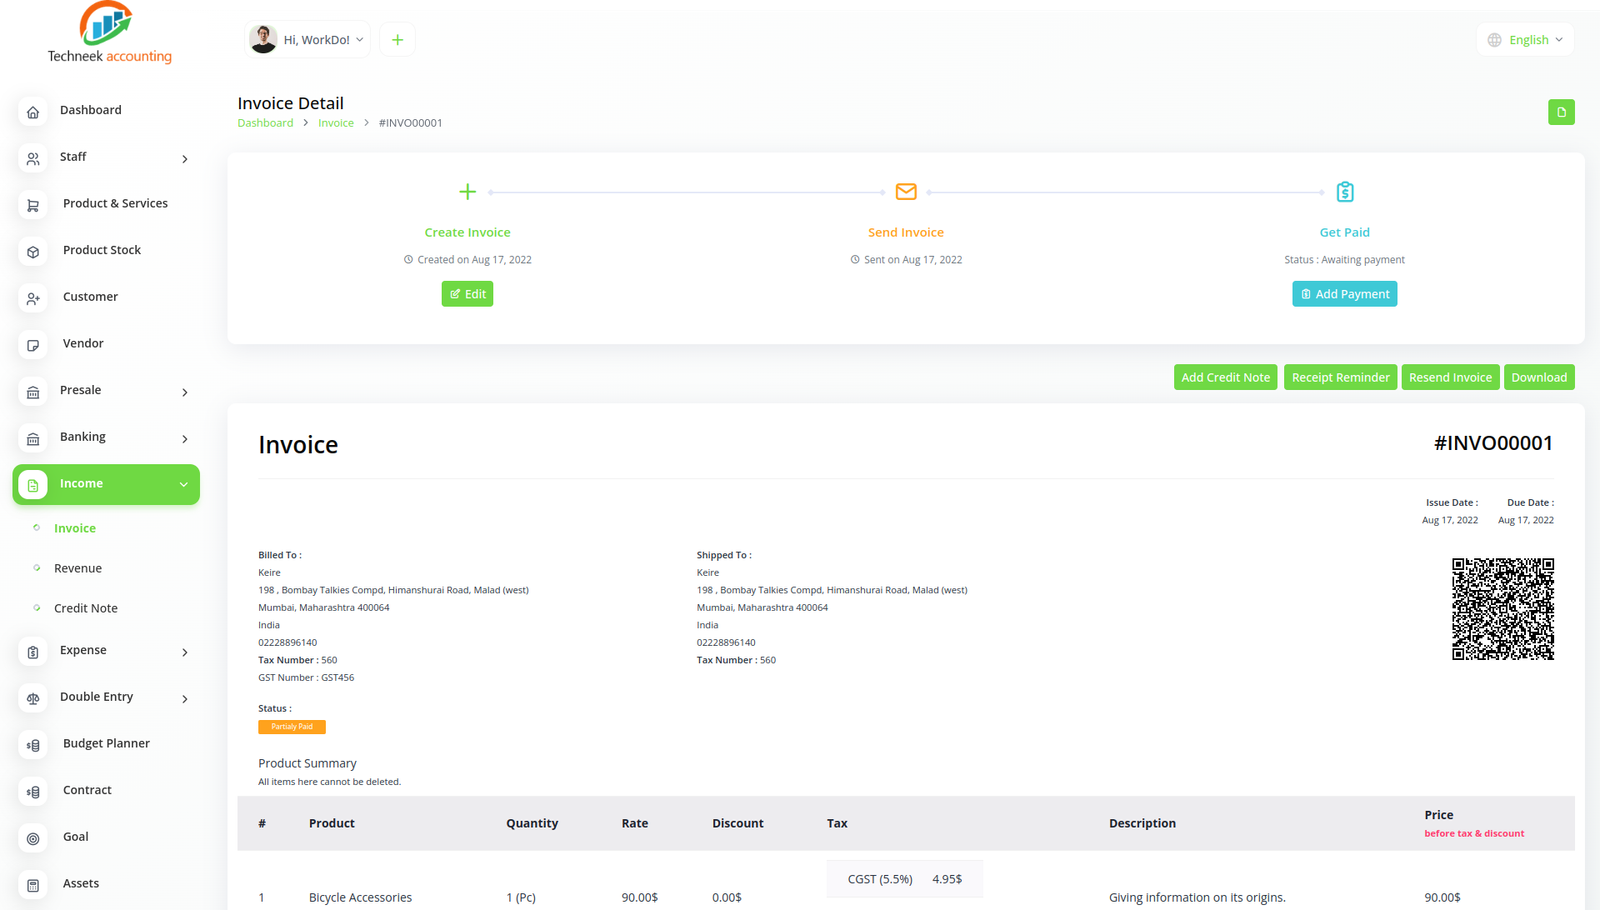Screen dimensions: 1600x910
Task: Expand the Banking menu section
Action: pyautogui.click(x=184, y=439)
